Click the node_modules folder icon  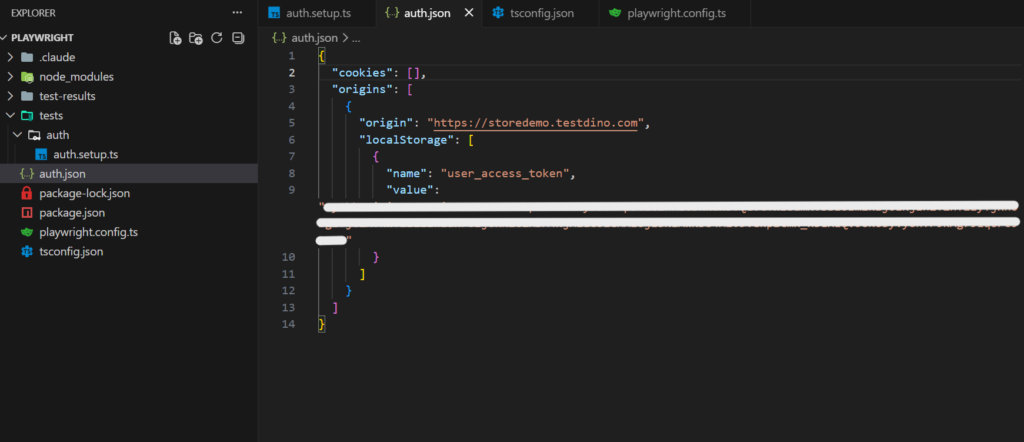27,77
